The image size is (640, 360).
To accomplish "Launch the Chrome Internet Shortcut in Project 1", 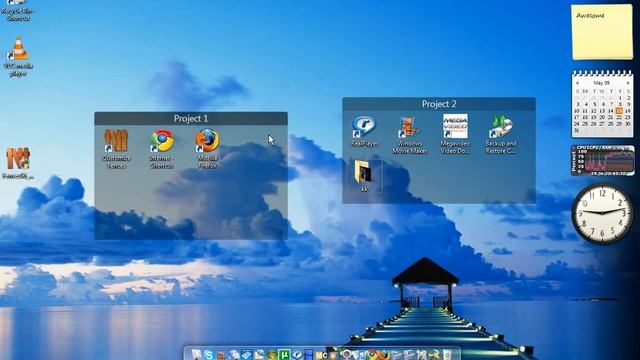I will pyautogui.click(x=162, y=149).
